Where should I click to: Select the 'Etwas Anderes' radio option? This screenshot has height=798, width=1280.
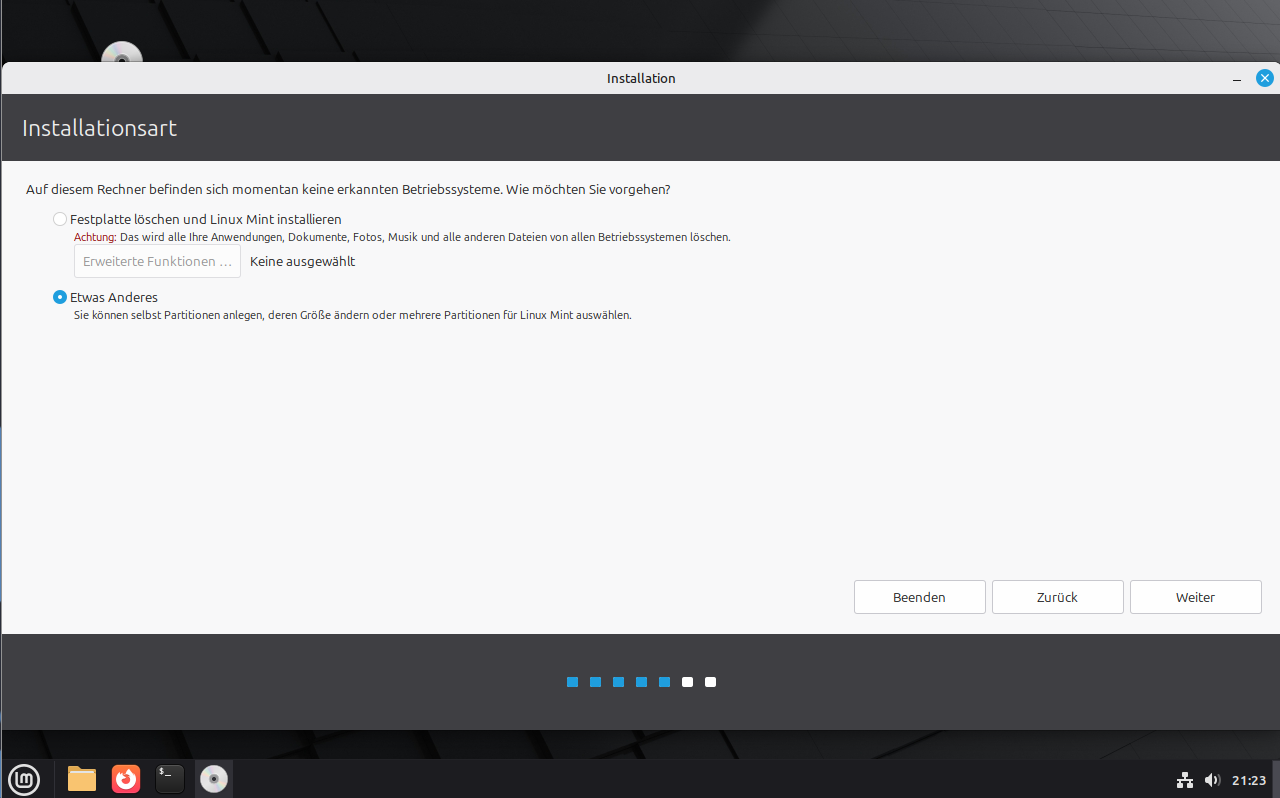61,297
